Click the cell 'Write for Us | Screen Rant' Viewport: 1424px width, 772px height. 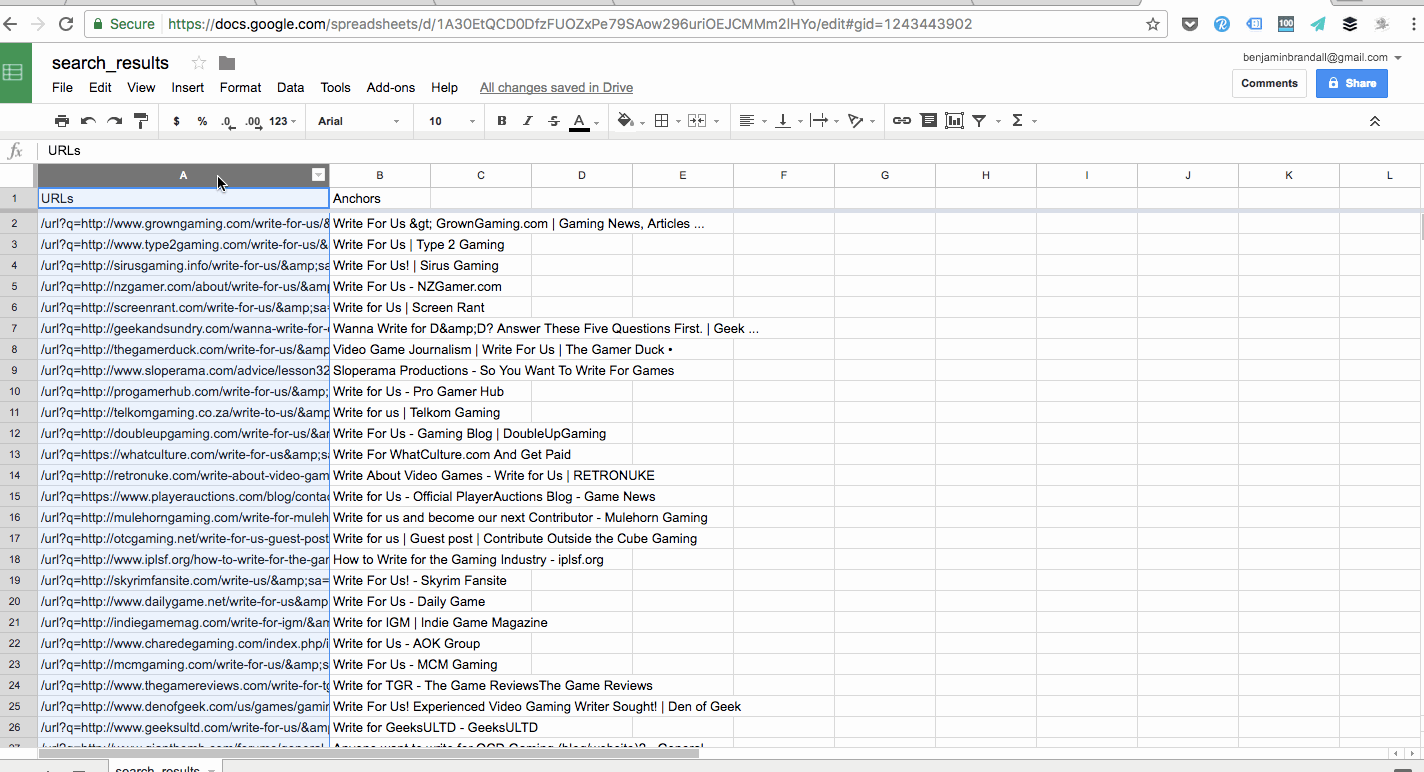[x=380, y=307]
